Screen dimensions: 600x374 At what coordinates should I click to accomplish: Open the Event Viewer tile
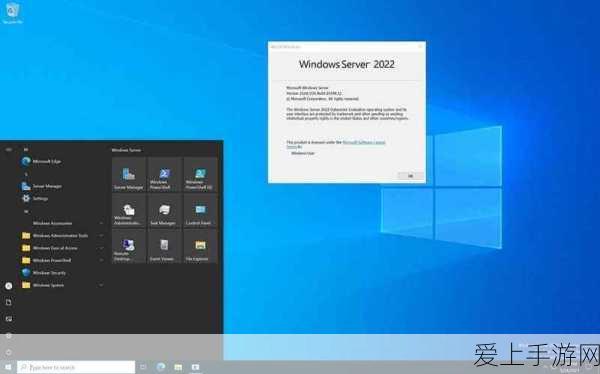coord(164,246)
